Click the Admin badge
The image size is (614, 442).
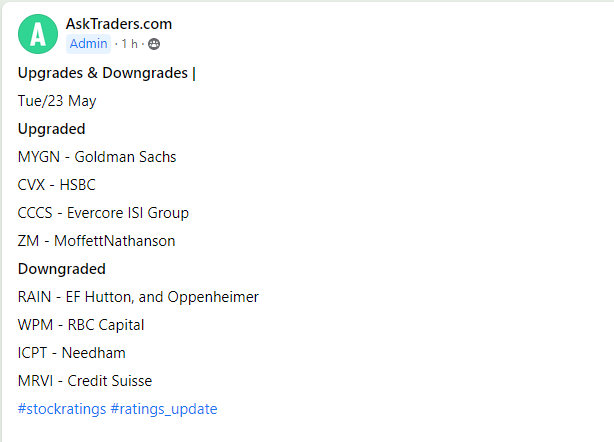coord(89,44)
